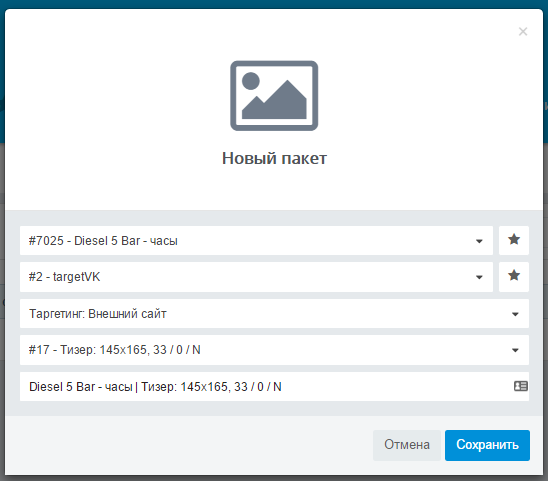Open the #17 Тизер dropdown arrow
Image resolution: width=548 pixels, height=481 pixels.
click(x=515, y=350)
